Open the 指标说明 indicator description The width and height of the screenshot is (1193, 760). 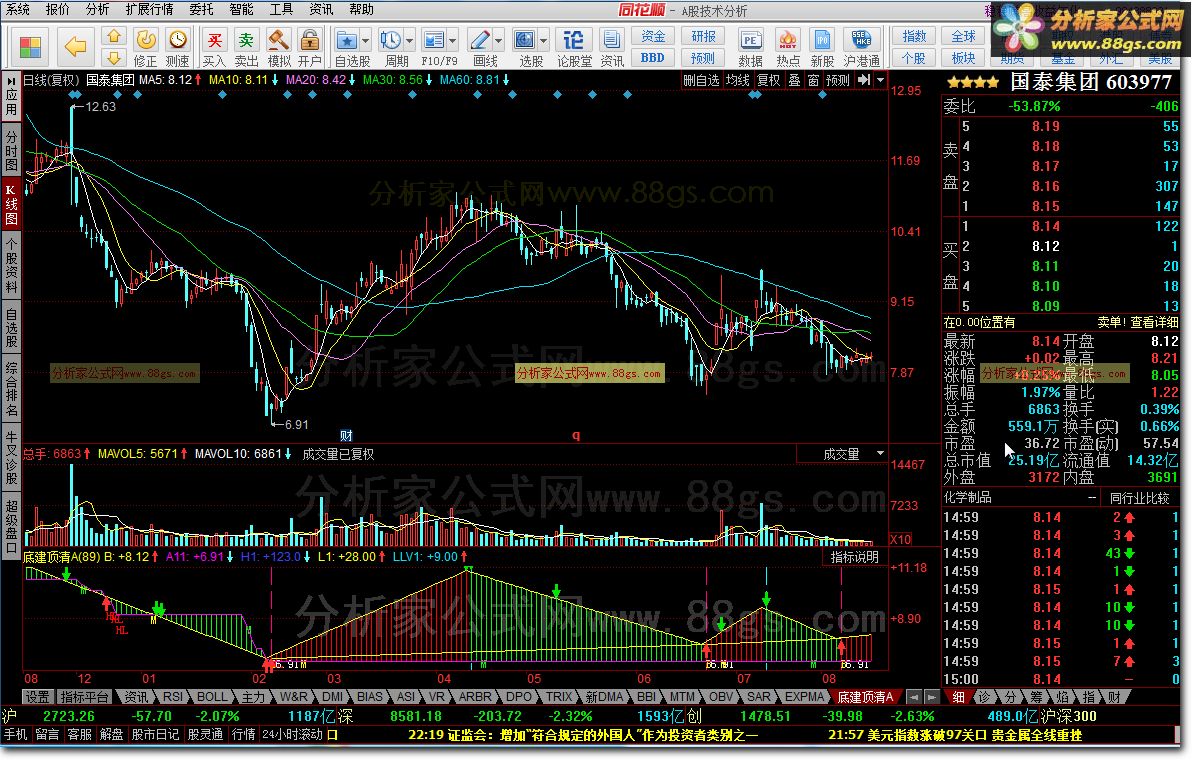[854, 558]
